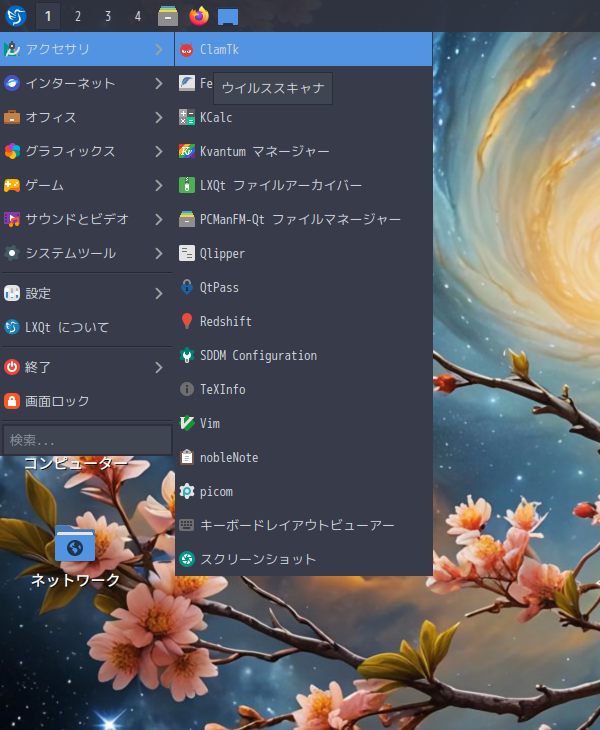600x730 pixels.
Task: Click the ClamTk red devil icon
Action: point(187,49)
